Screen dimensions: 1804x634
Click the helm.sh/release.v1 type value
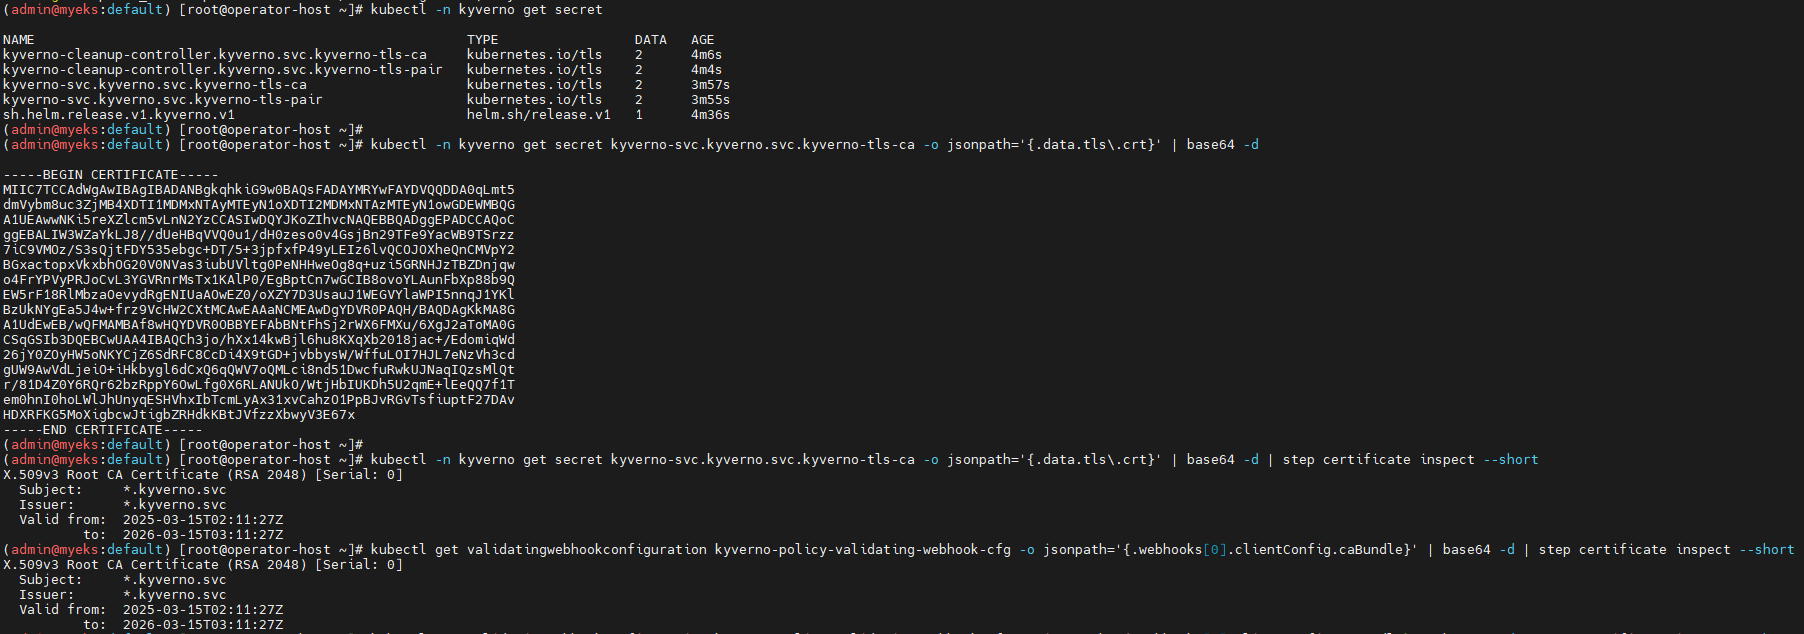coord(539,115)
